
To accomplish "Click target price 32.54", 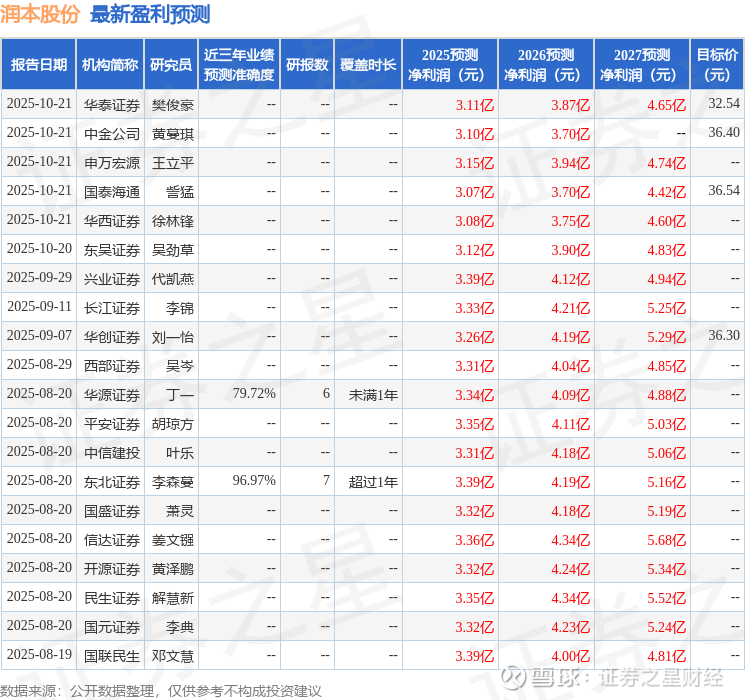I will tap(724, 103).
